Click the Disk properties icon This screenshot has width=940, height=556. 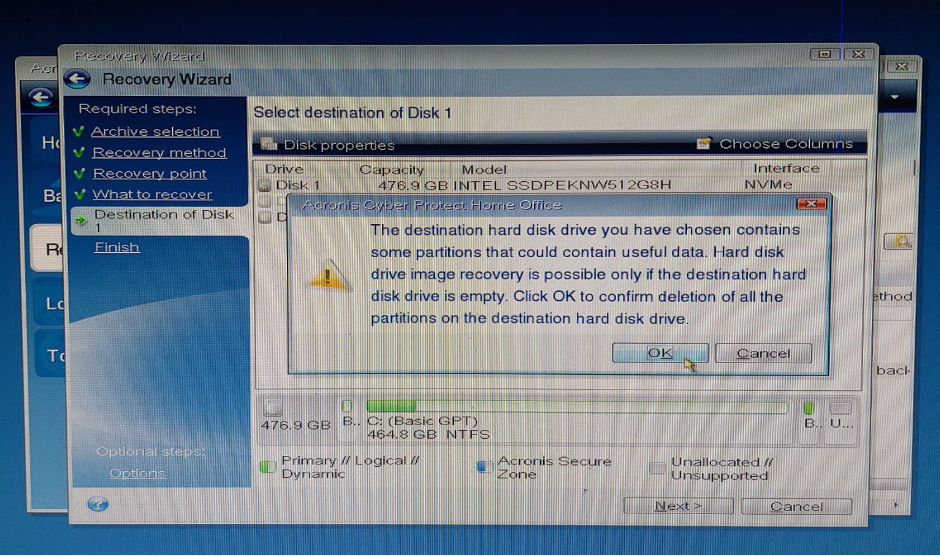(x=267, y=144)
